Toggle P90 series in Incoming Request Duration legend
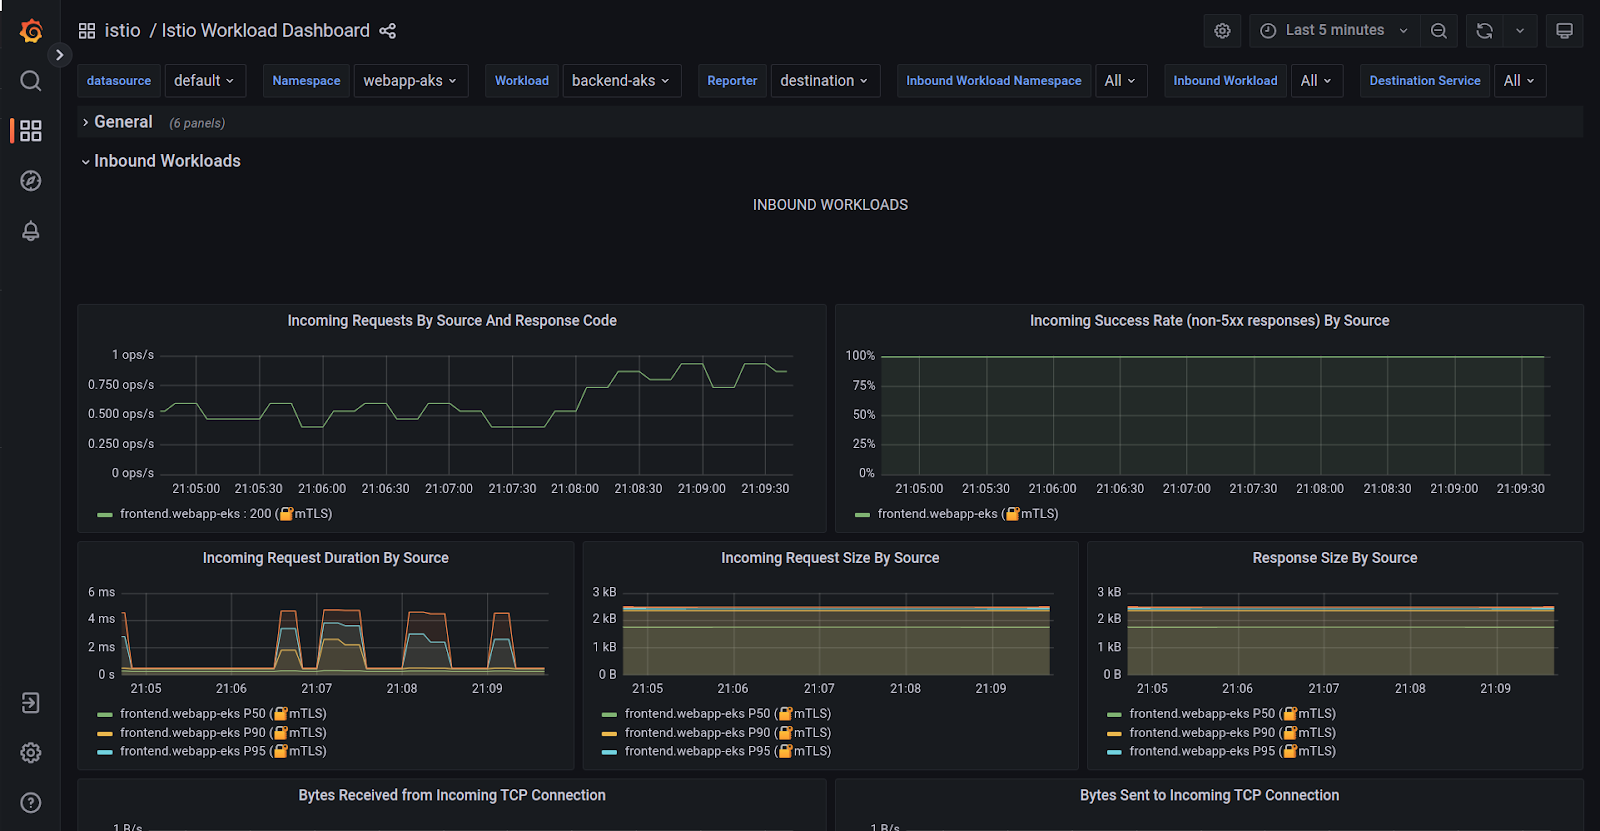 (x=192, y=733)
